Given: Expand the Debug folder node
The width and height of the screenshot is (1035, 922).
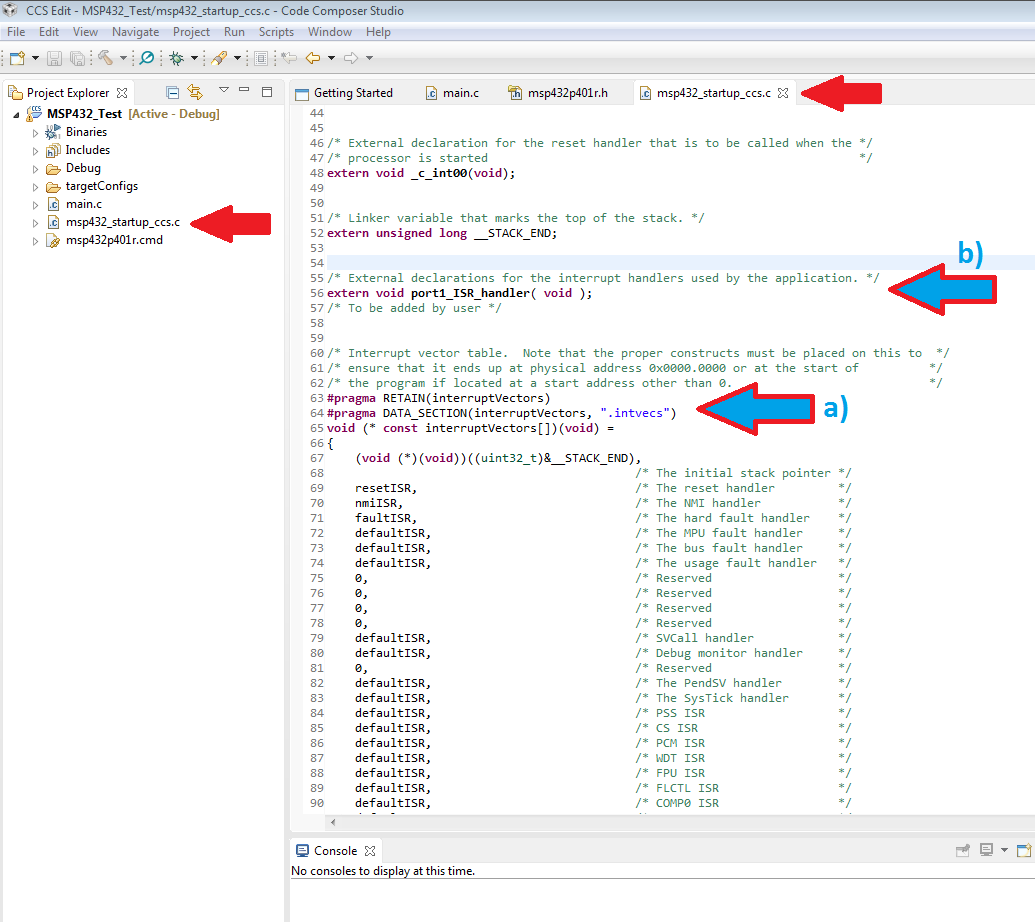Looking at the screenshot, I should [36, 169].
